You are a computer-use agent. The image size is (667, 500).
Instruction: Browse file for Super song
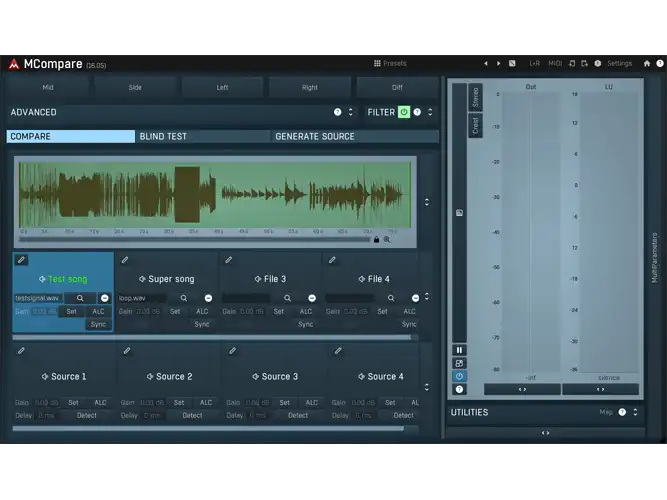(184, 298)
